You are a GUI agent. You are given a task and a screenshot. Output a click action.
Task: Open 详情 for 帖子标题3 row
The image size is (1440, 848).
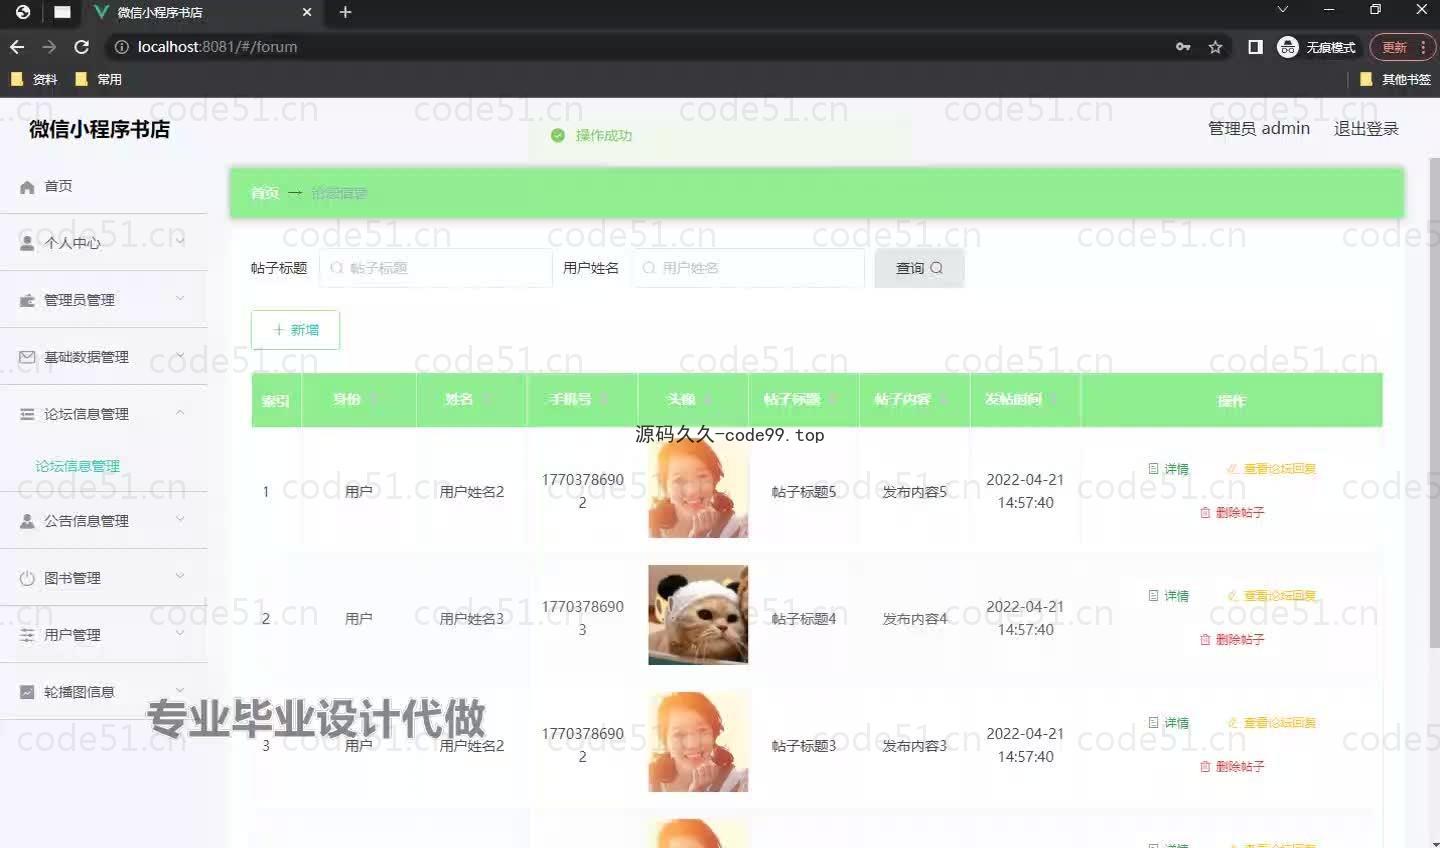1169,723
